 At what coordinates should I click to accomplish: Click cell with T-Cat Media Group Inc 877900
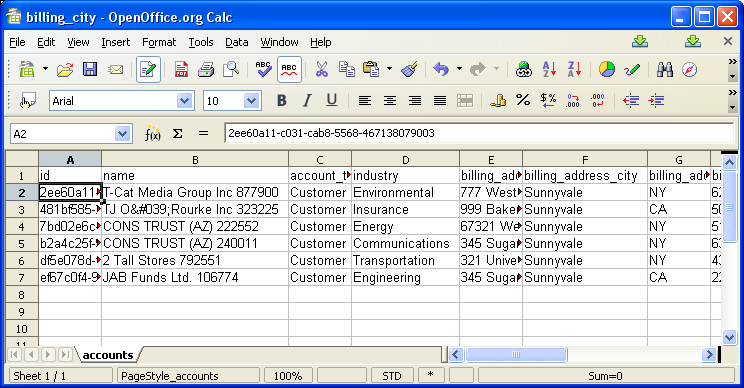click(195, 192)
